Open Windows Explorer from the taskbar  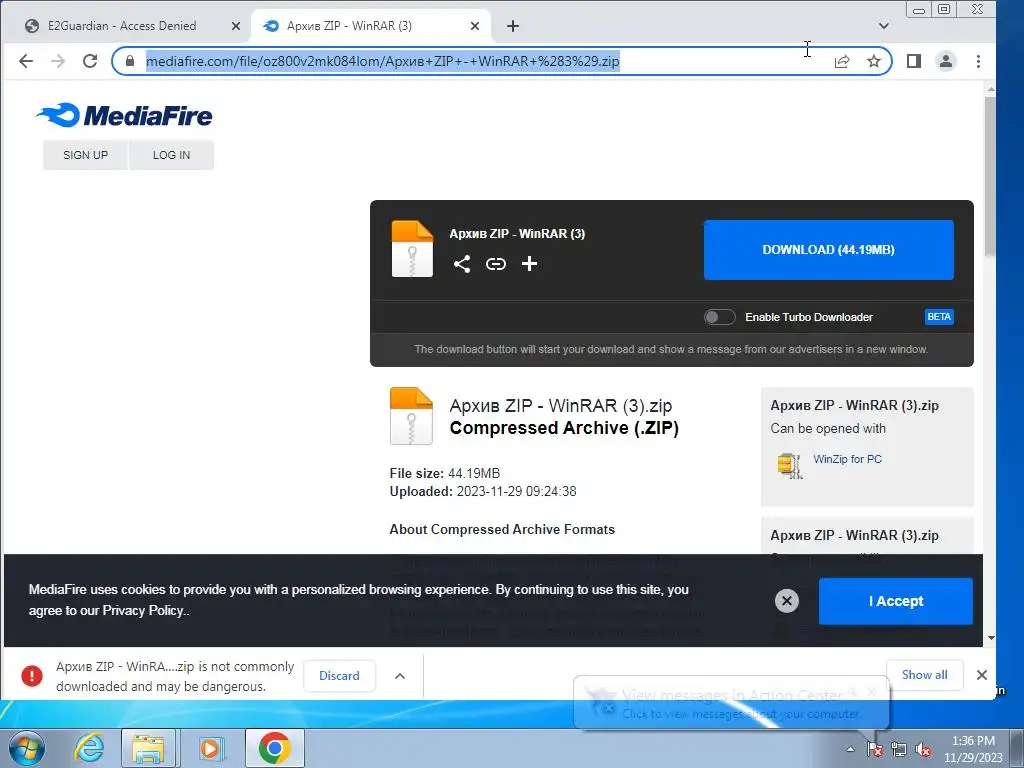click(x=149, y=748)
